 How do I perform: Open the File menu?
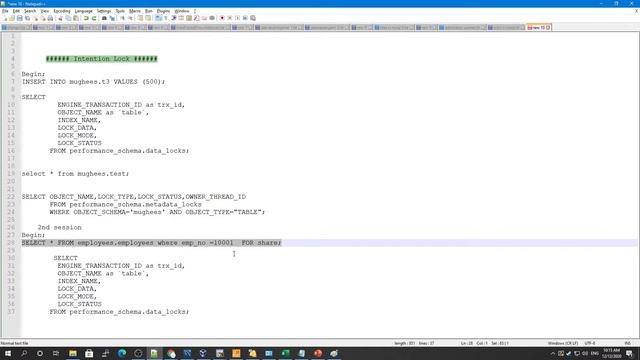coord(5,11)
